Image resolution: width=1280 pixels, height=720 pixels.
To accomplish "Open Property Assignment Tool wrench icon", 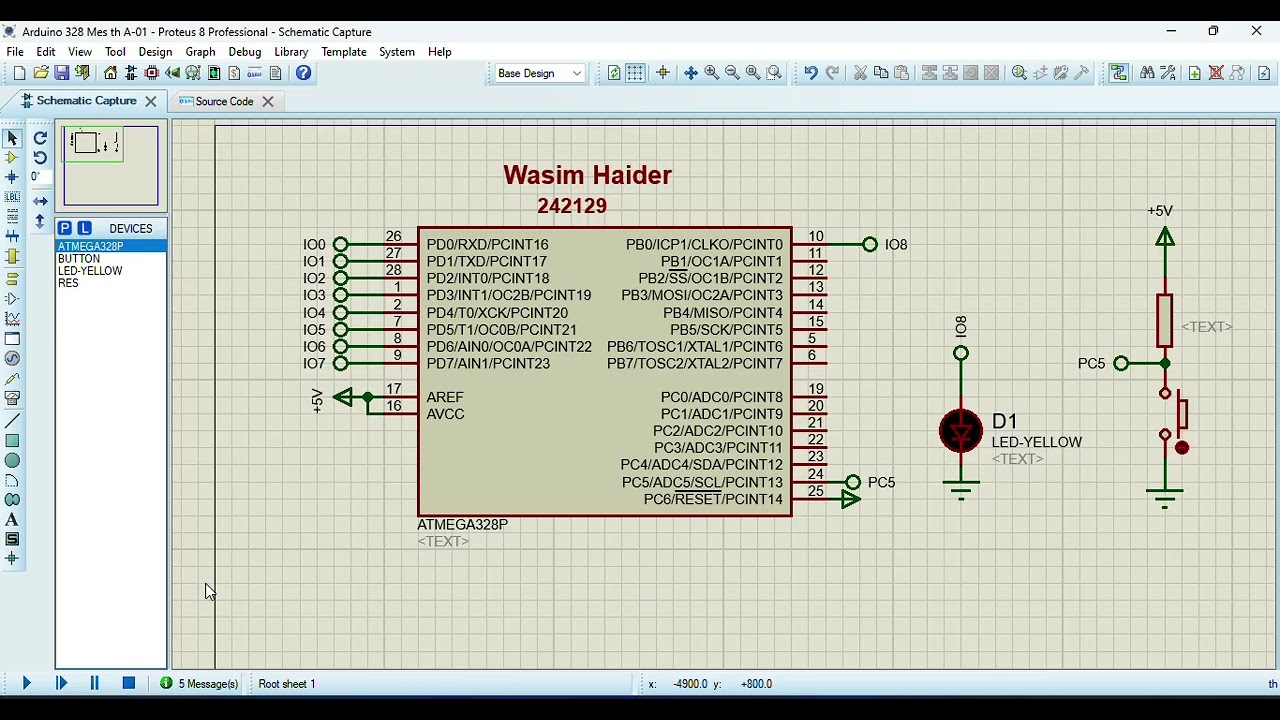I will (1168, 73).
